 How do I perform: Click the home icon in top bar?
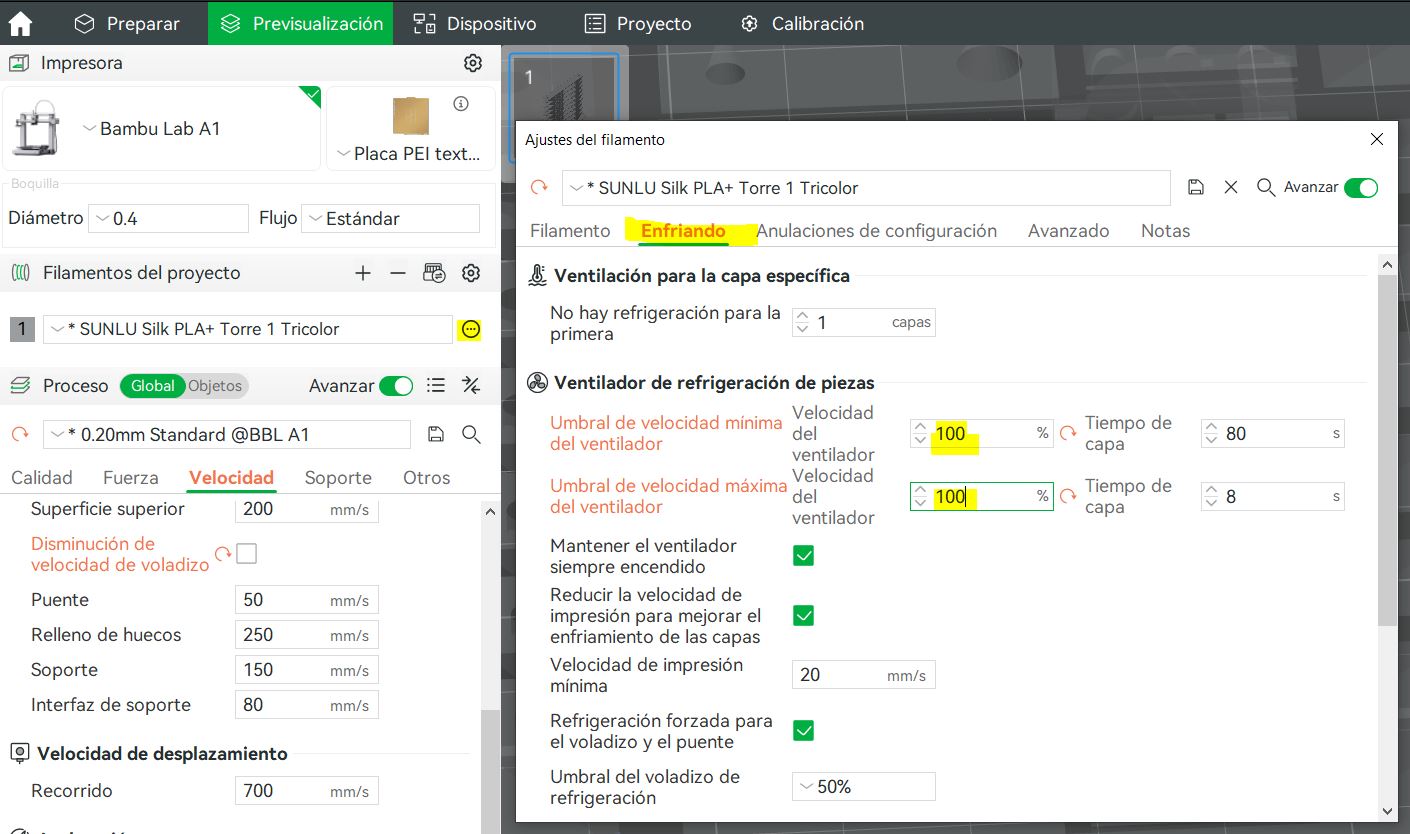pos(21,23)
